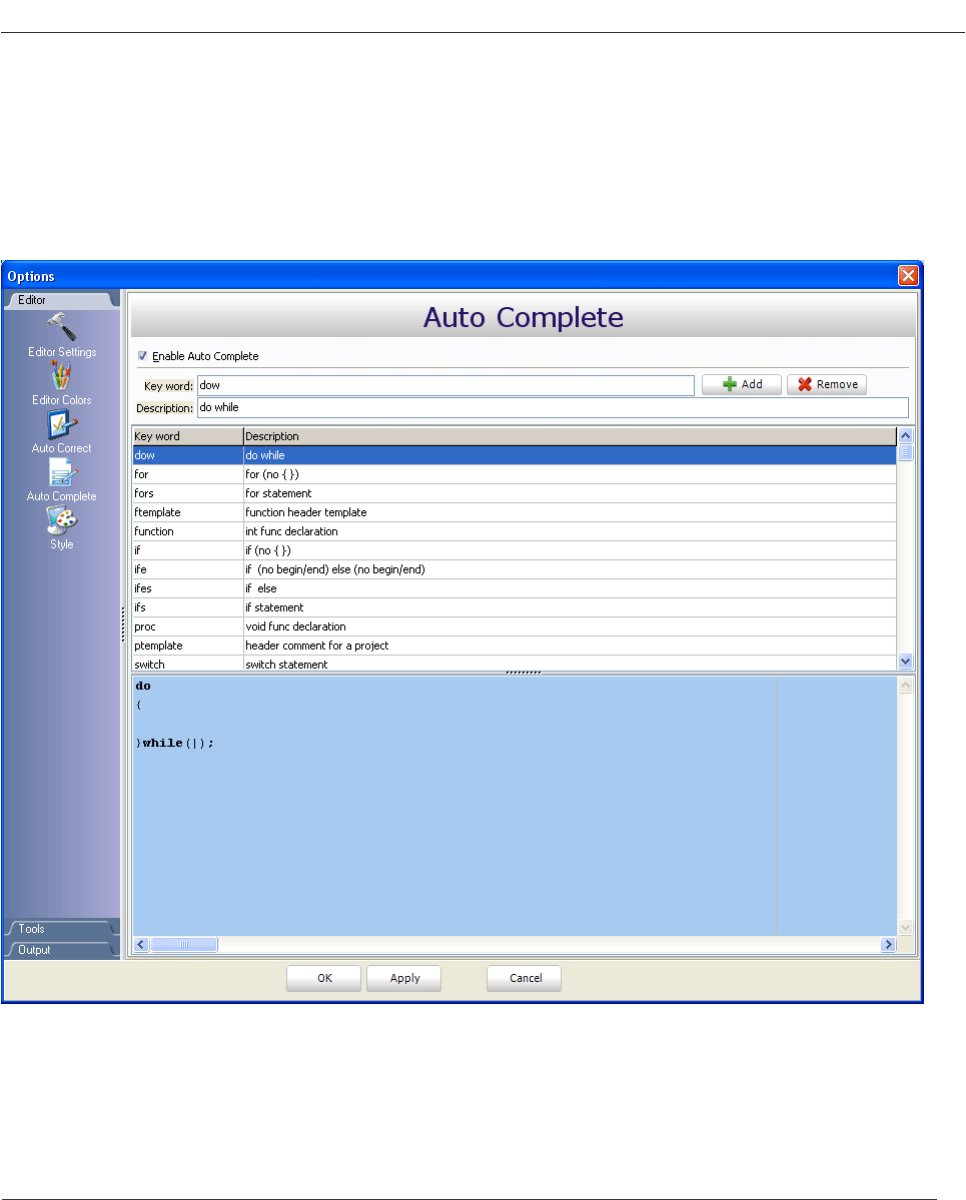Select the 'function' keyword row
Screen dimensions: 966x1200
[x=514, y=531]
